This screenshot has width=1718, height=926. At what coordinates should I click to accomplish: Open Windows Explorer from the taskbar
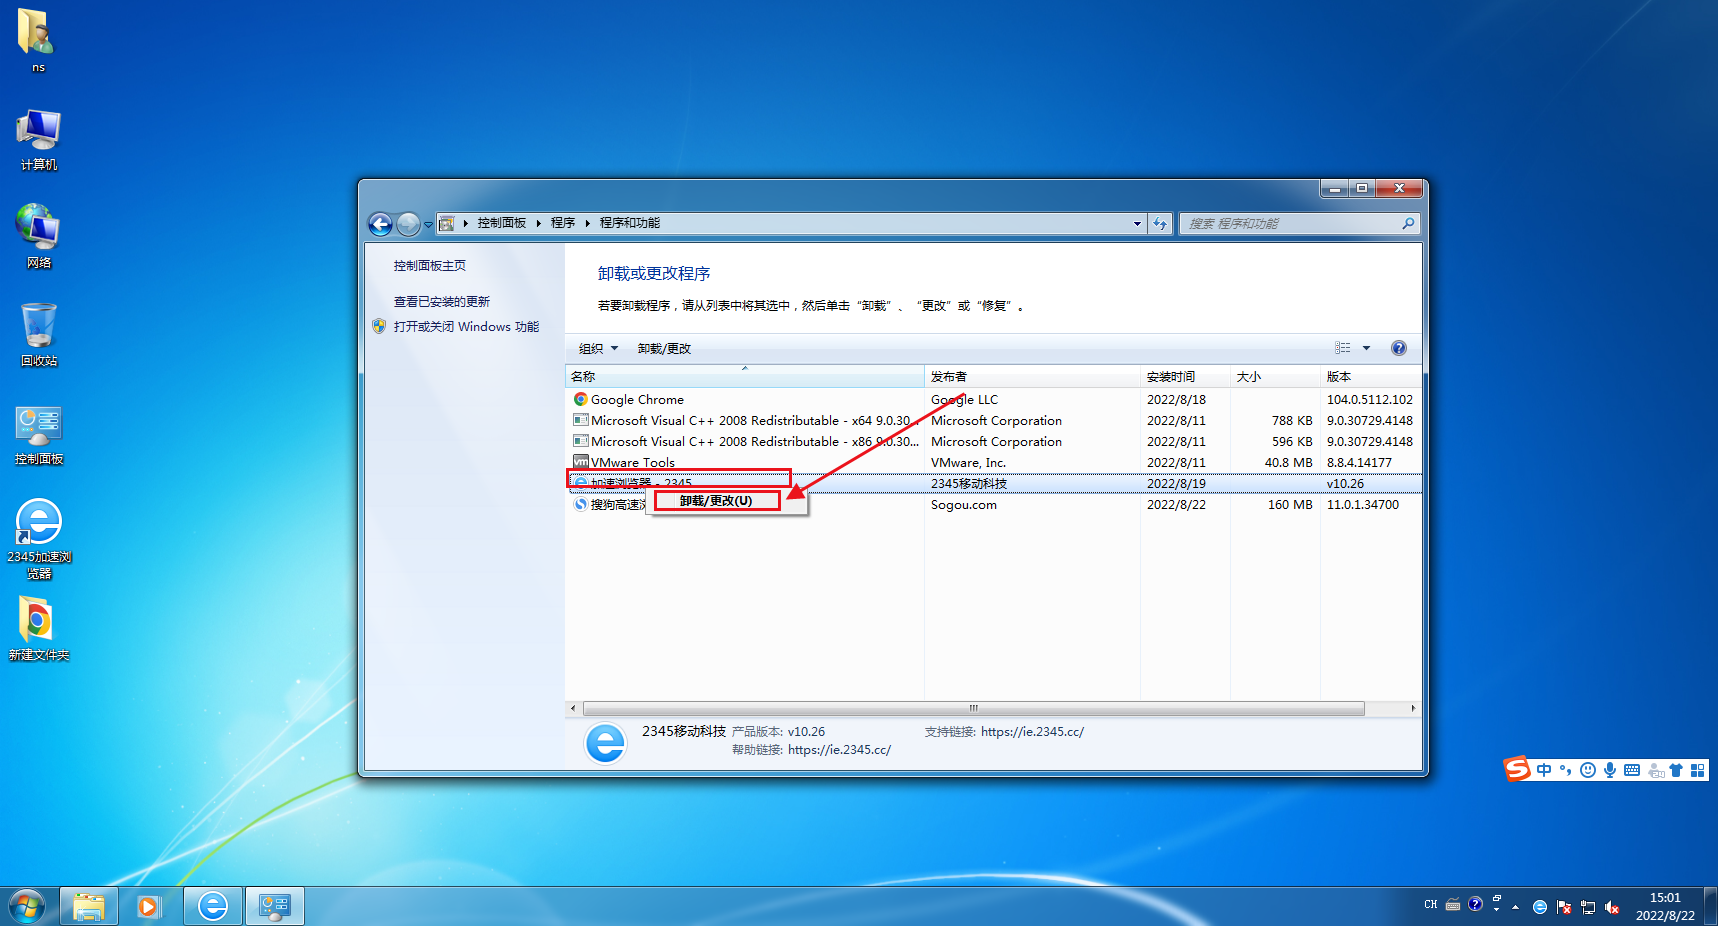(89, 907)
